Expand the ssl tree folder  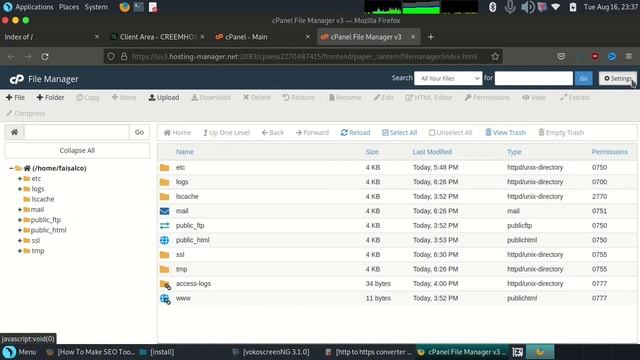tap(20, 240)
